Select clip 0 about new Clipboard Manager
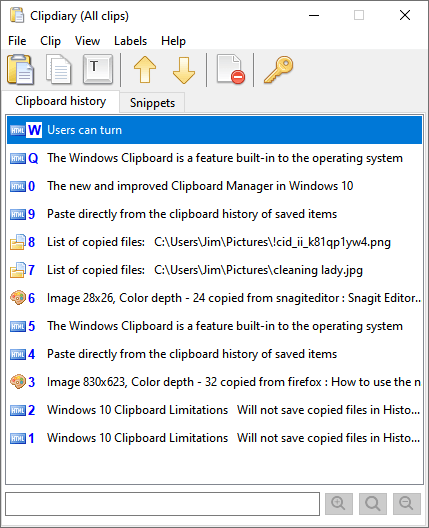 click(x=214, y=186)
